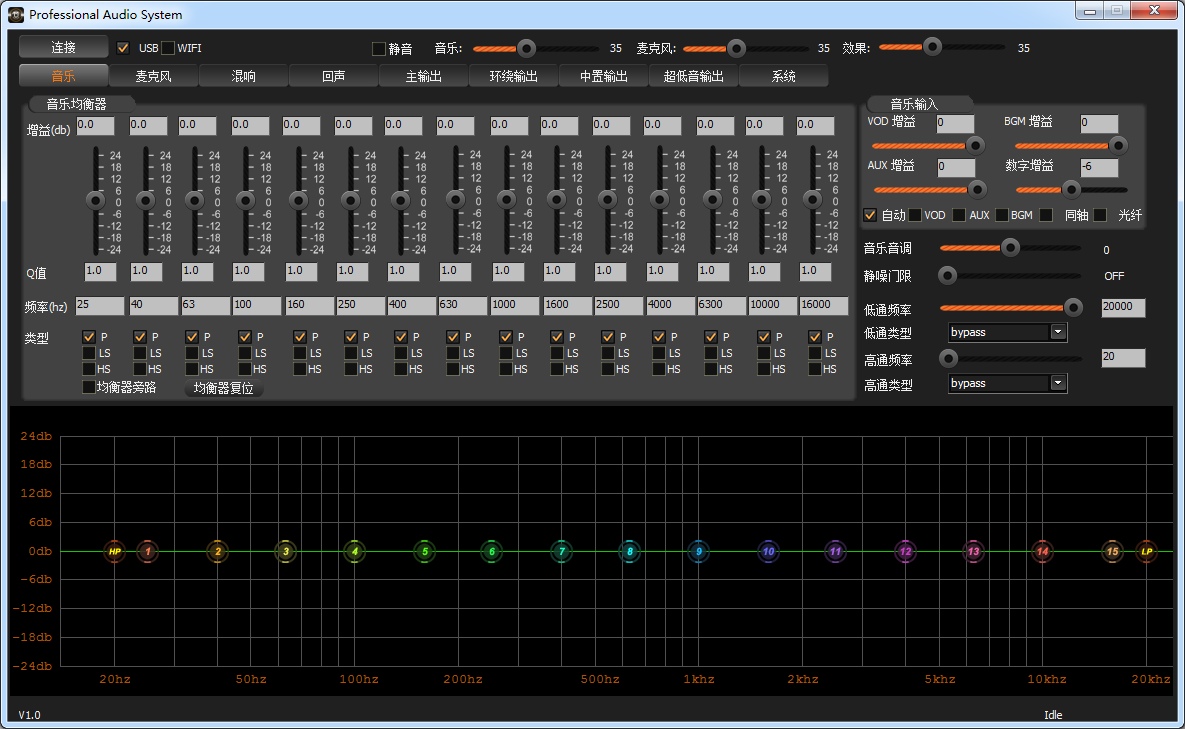Select the green band 5 graph node
1185x729 pixels.
[x=425, y=551]
